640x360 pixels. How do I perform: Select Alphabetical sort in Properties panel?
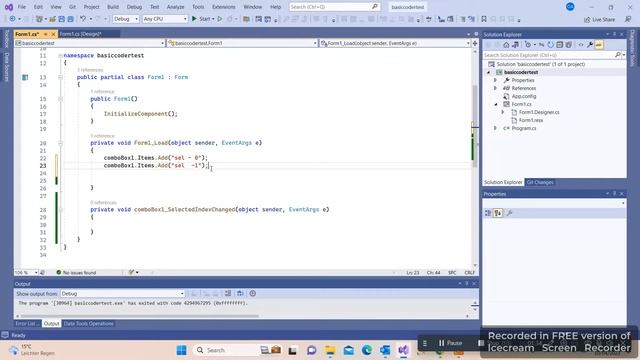498,213
